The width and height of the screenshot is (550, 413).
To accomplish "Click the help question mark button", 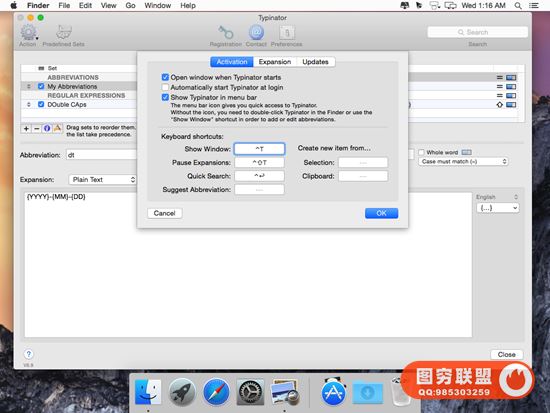I will point(29,354).
